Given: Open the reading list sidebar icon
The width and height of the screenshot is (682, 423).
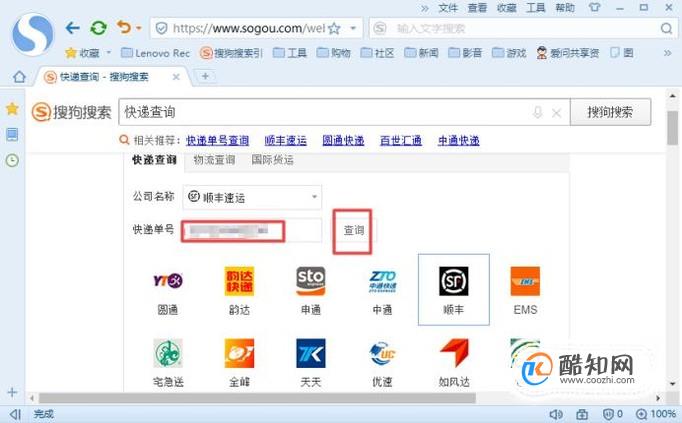Looking at the screenshot, I should click(12, 135).
